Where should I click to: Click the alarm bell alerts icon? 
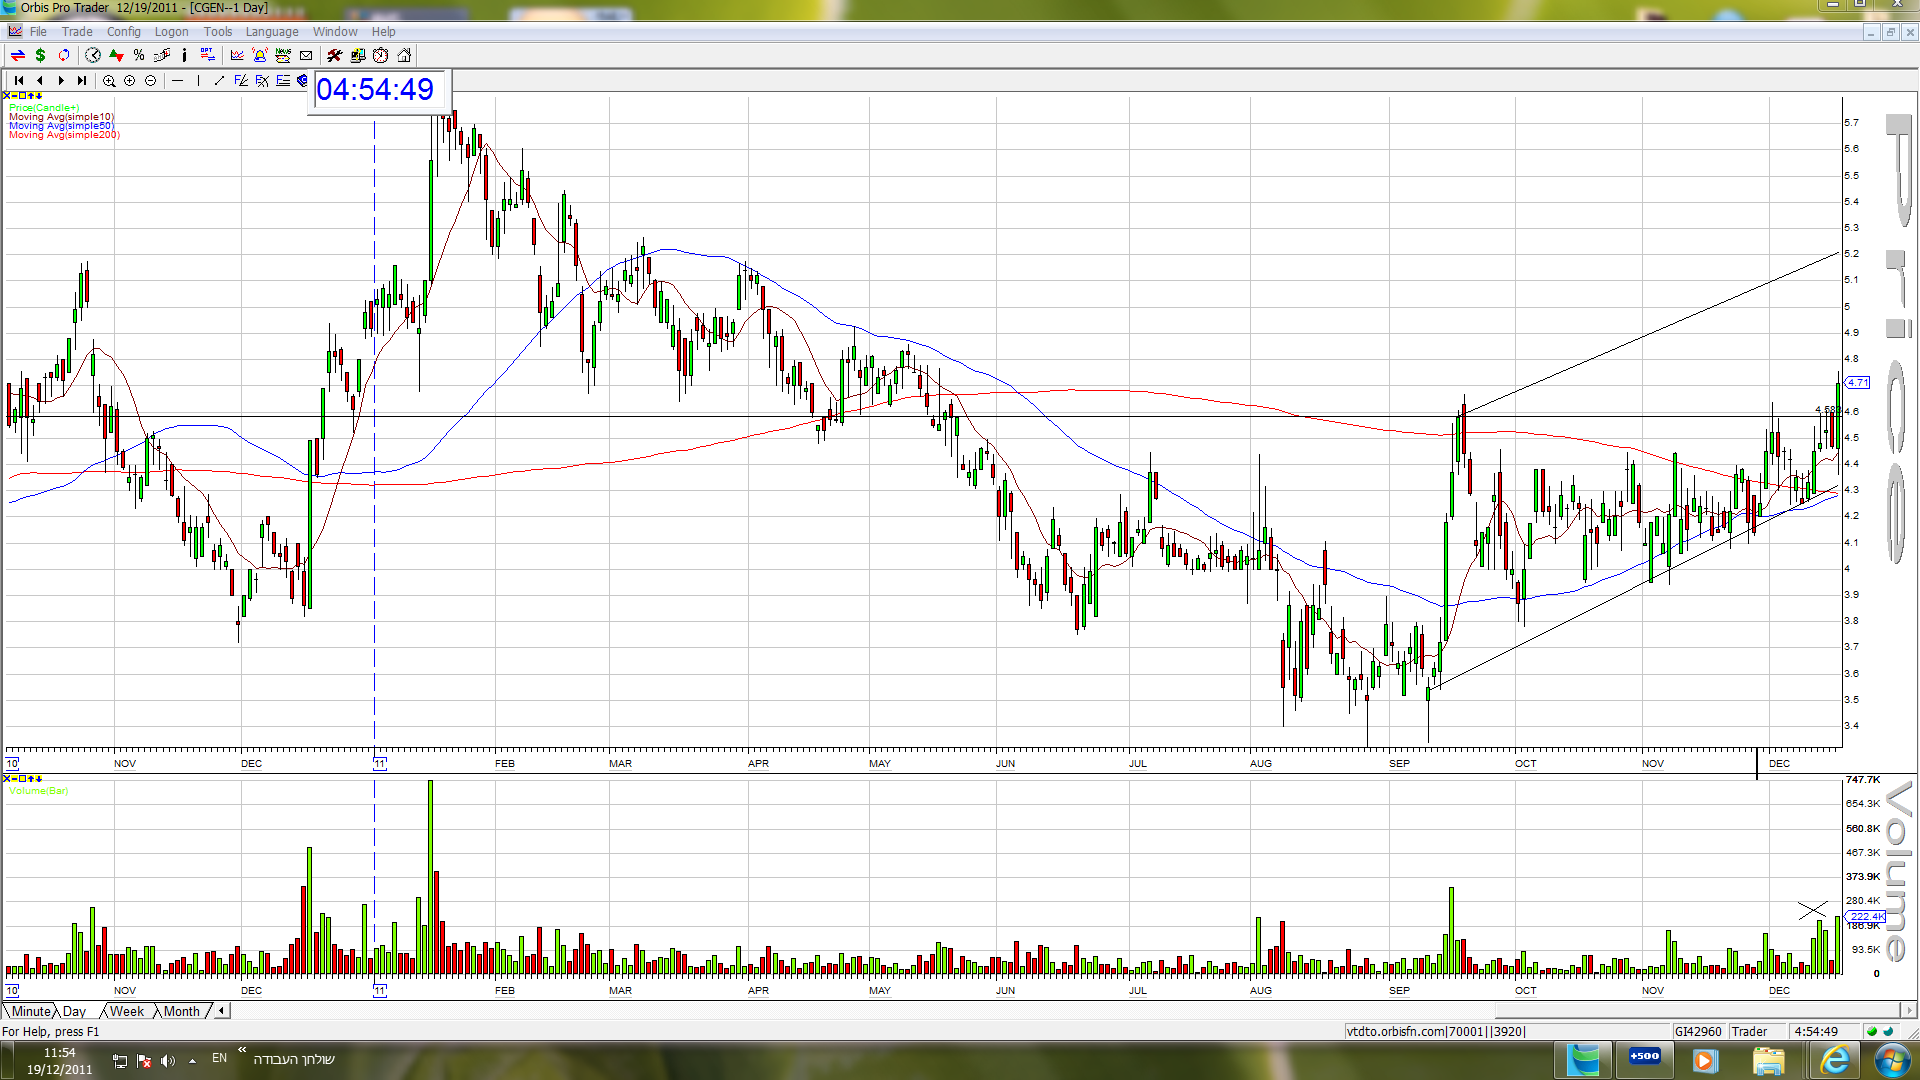click(x=260, y=55)
